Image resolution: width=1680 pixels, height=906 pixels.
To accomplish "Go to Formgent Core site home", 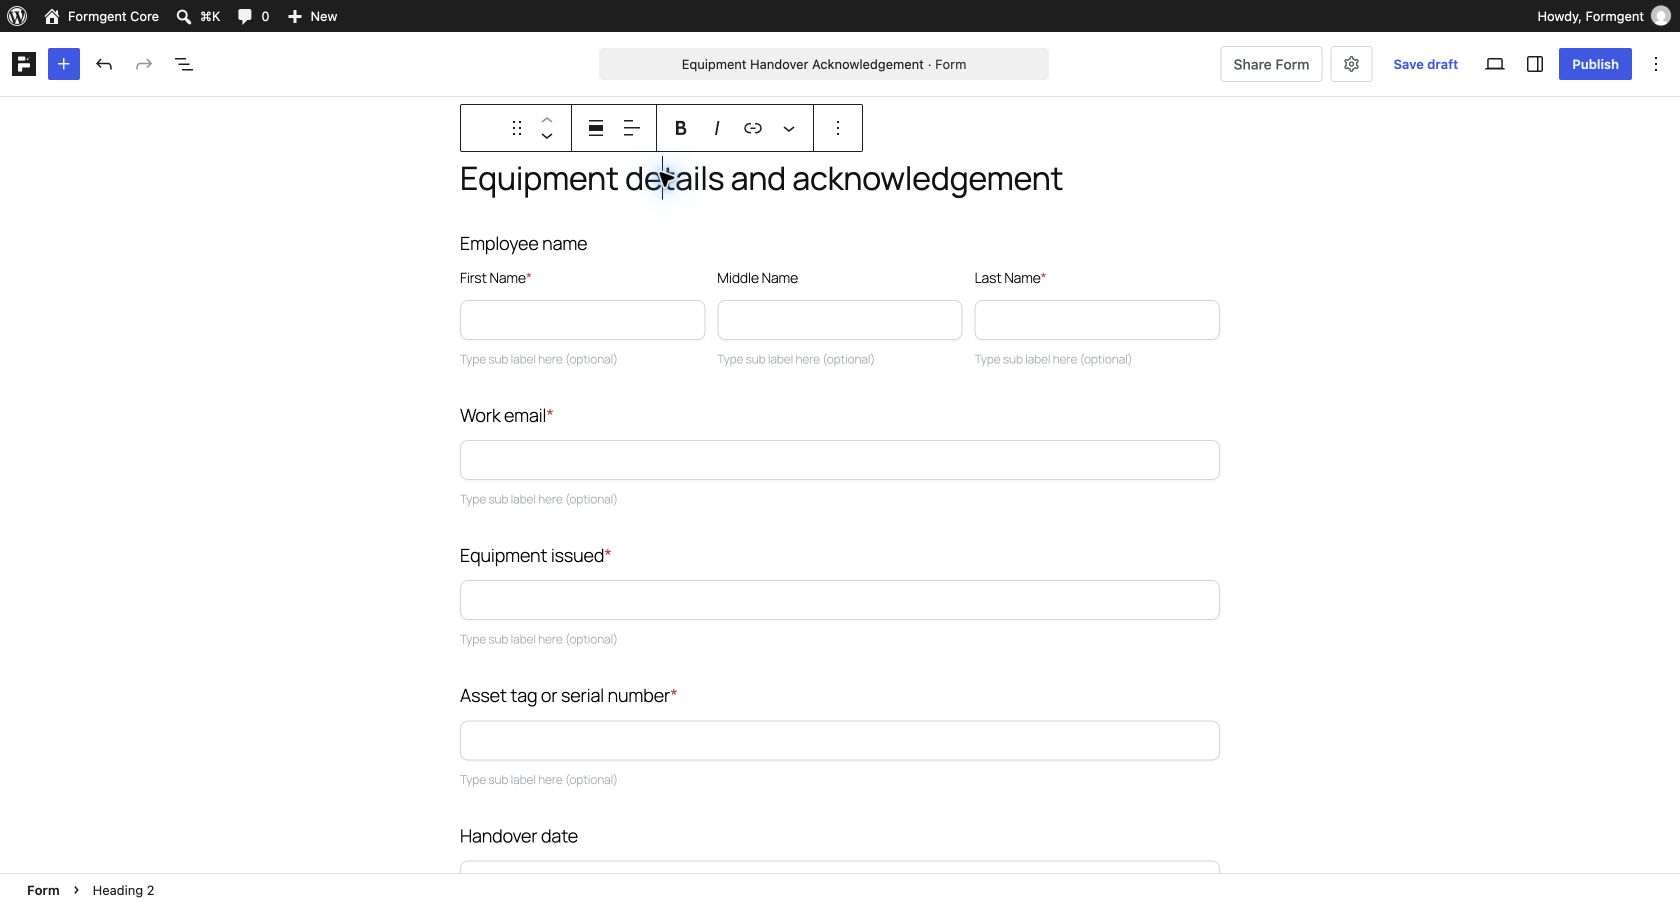I will pos(101,16).
